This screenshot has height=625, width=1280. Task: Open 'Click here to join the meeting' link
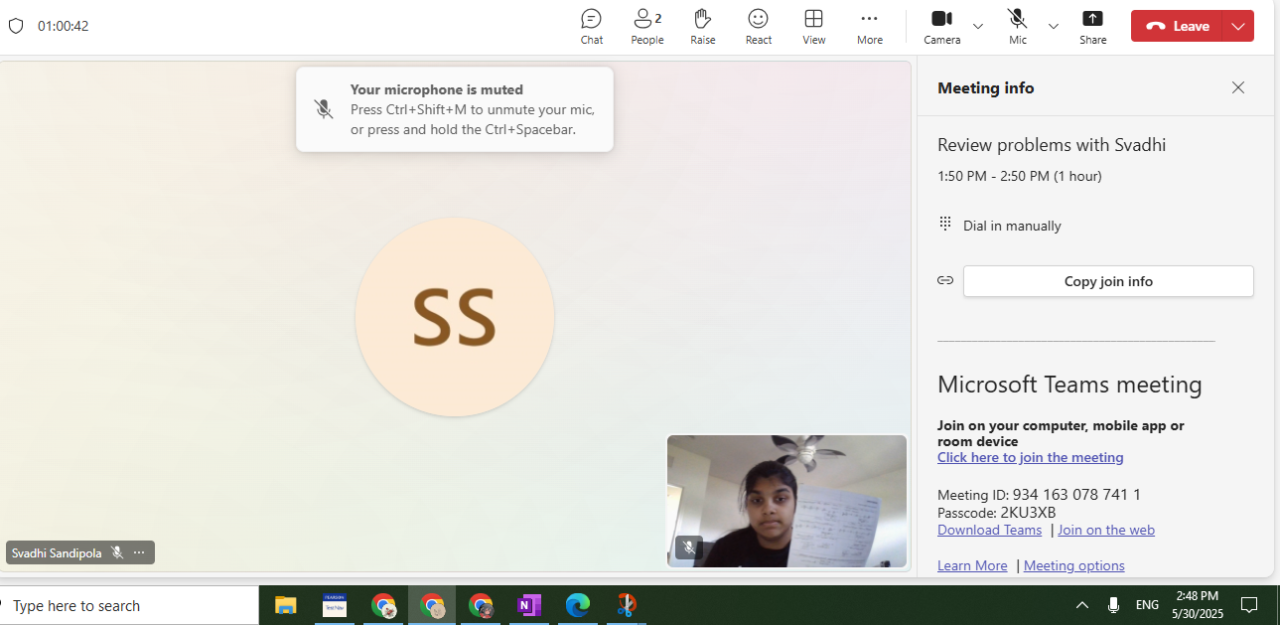tap(1030, 457)
